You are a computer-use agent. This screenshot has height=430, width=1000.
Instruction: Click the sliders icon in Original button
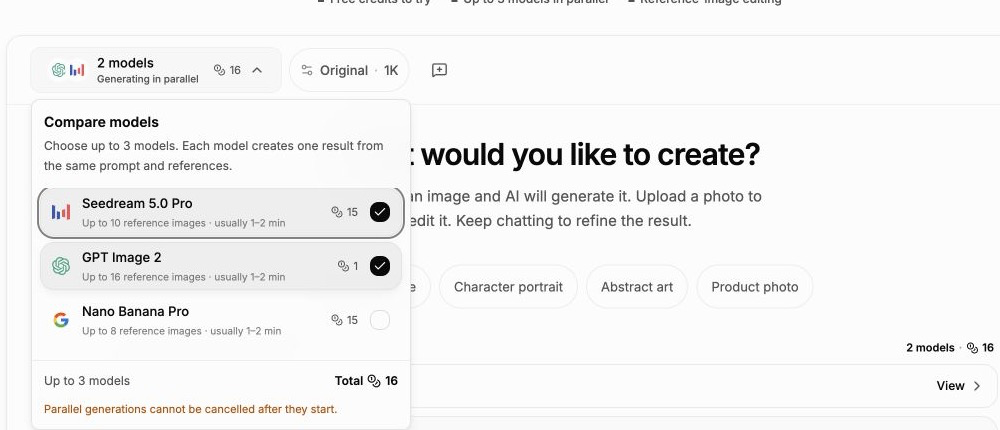click(307, 70)
